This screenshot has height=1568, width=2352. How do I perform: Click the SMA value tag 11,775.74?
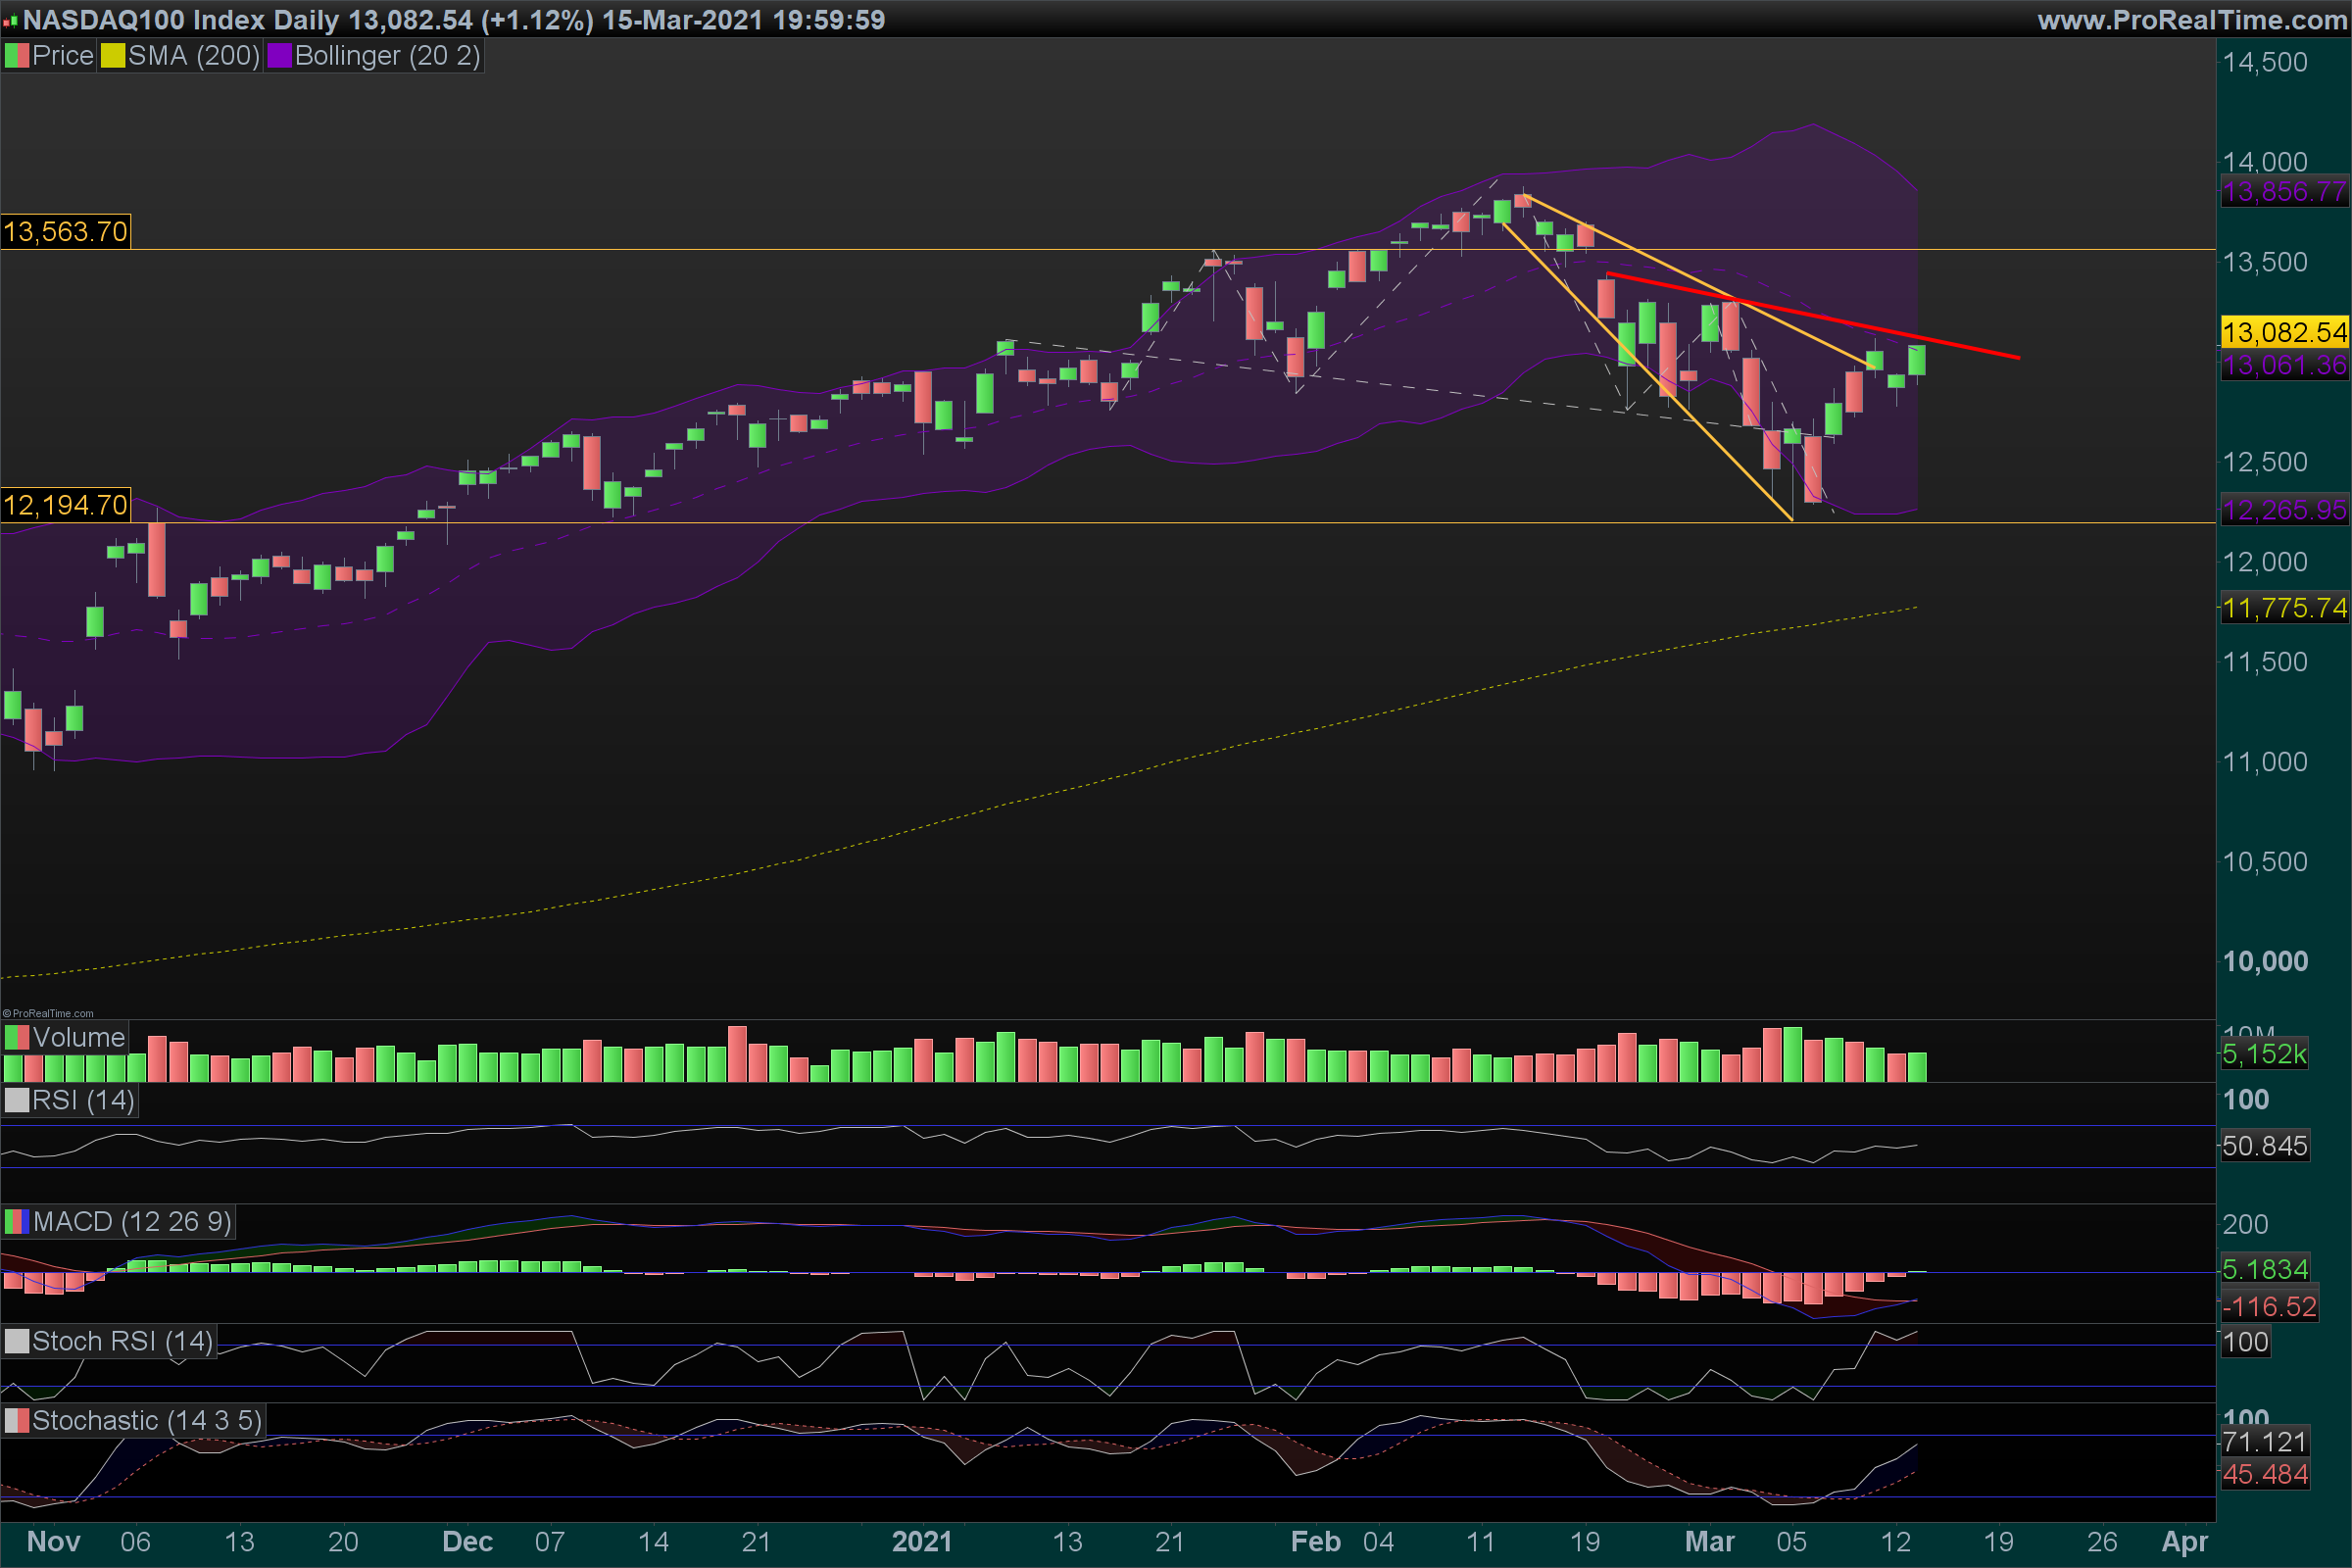coord(2283,607)
